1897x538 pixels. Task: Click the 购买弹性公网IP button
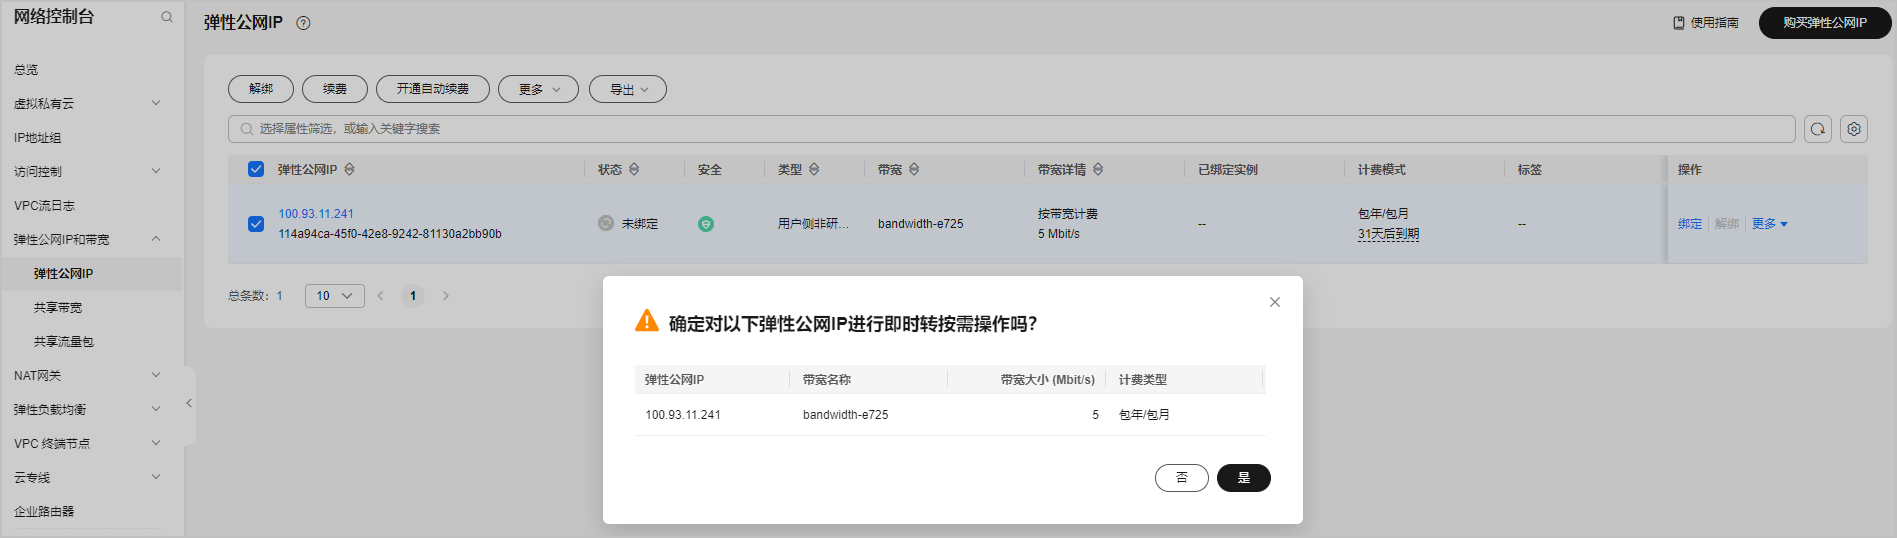coord(1824,22)
